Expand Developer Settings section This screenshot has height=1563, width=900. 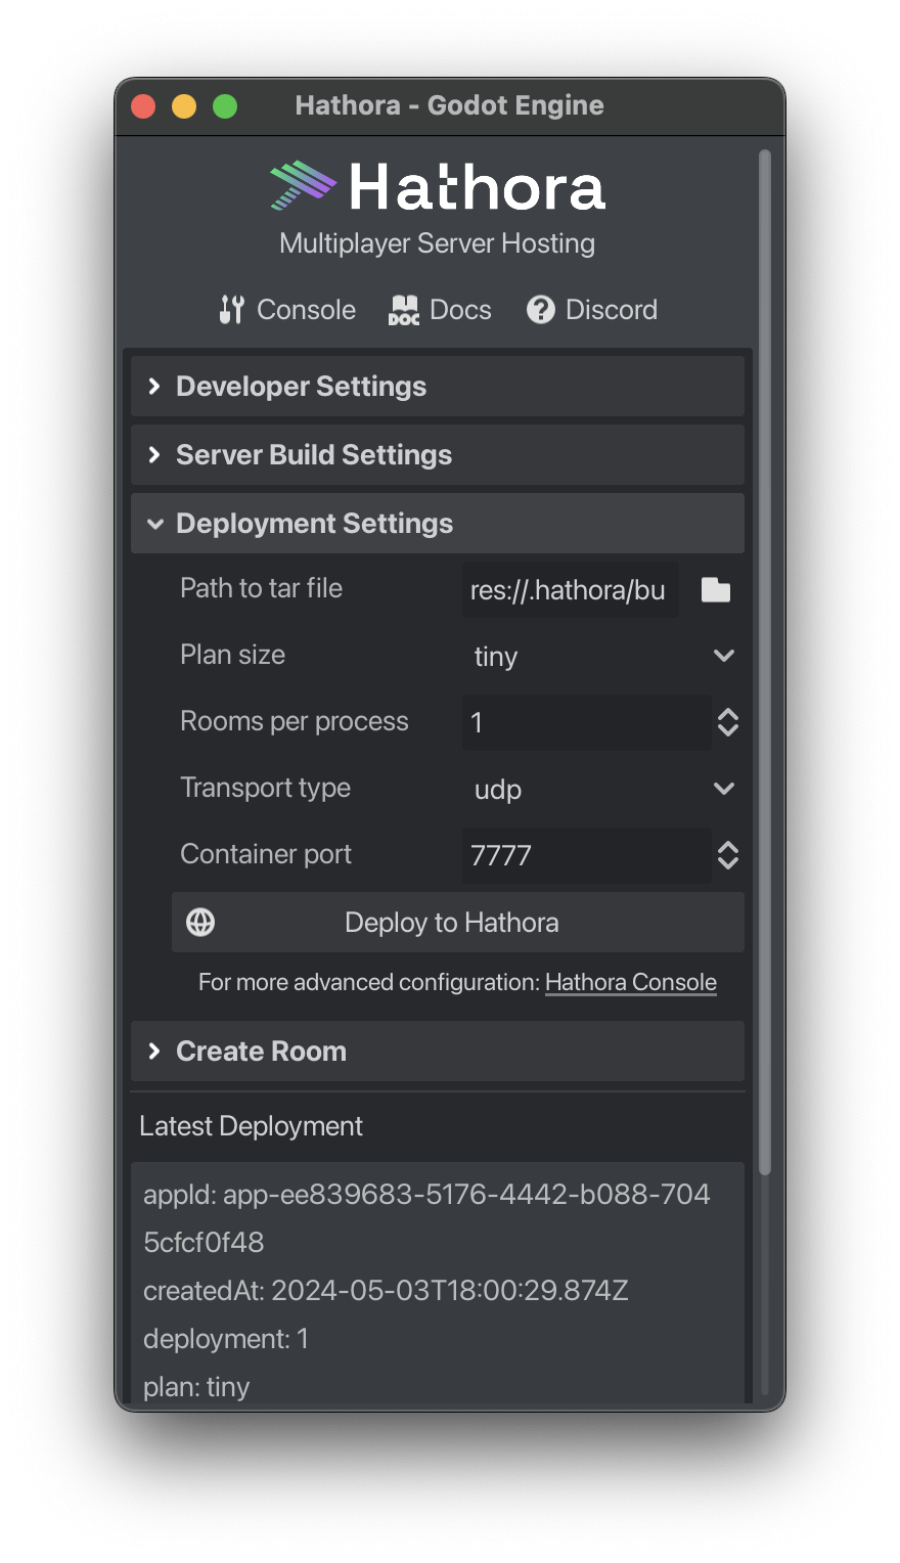coord(437,386)
